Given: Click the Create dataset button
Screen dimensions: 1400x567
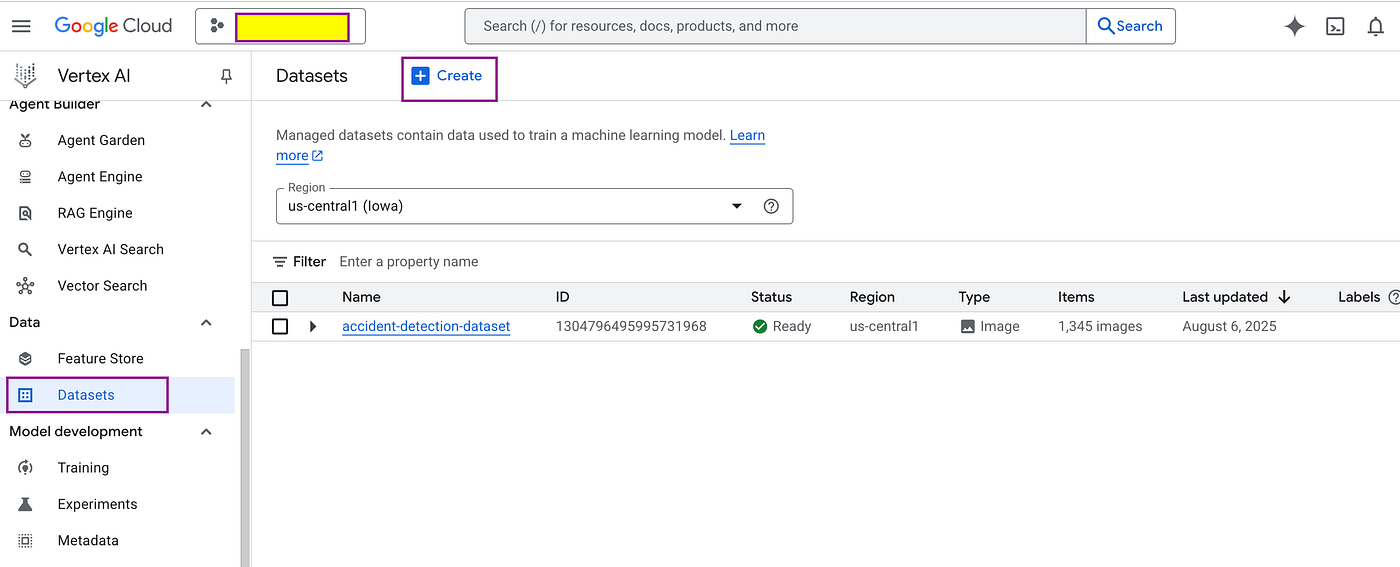Looking at the screenshot, I should [x=448, y=76].
